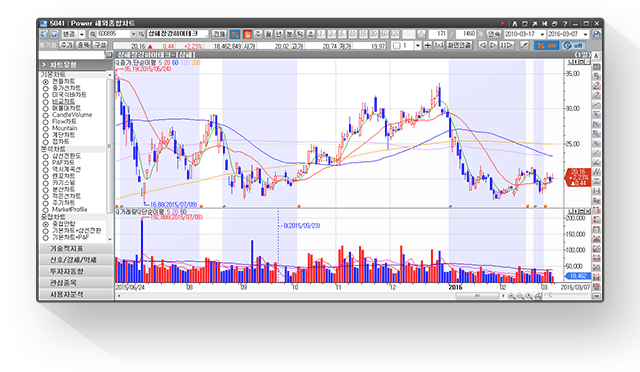Click the crosshair cursor icon
Viewport: 640px width, 372px height.
(427, 45)
